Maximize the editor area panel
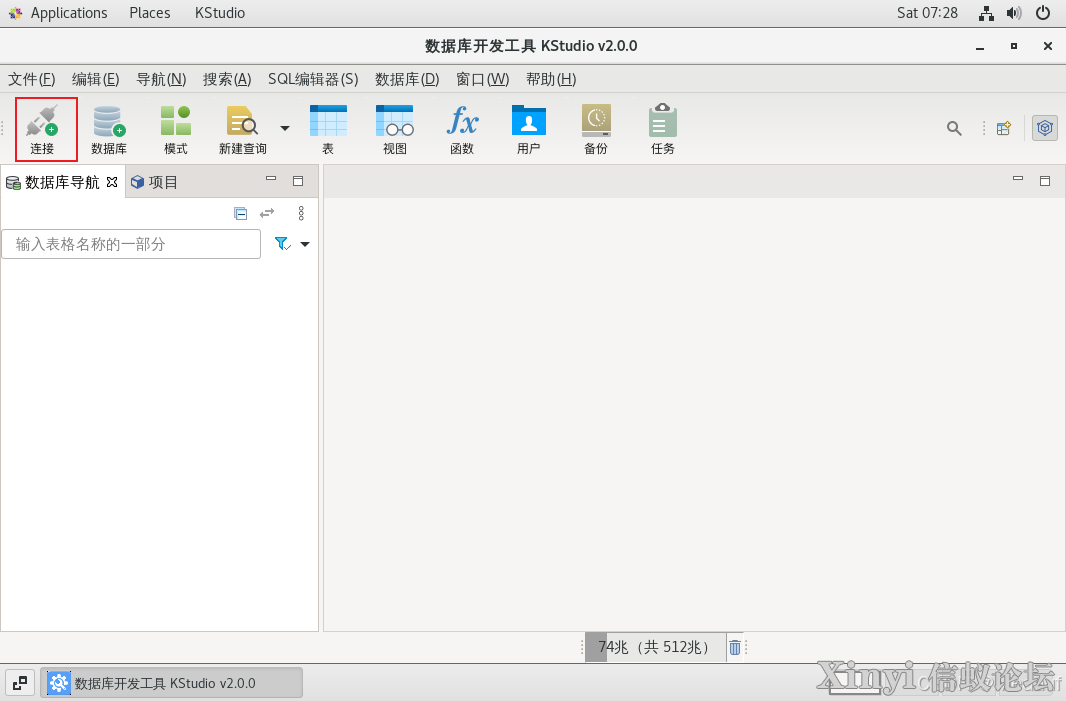 tap(1045, 181)
